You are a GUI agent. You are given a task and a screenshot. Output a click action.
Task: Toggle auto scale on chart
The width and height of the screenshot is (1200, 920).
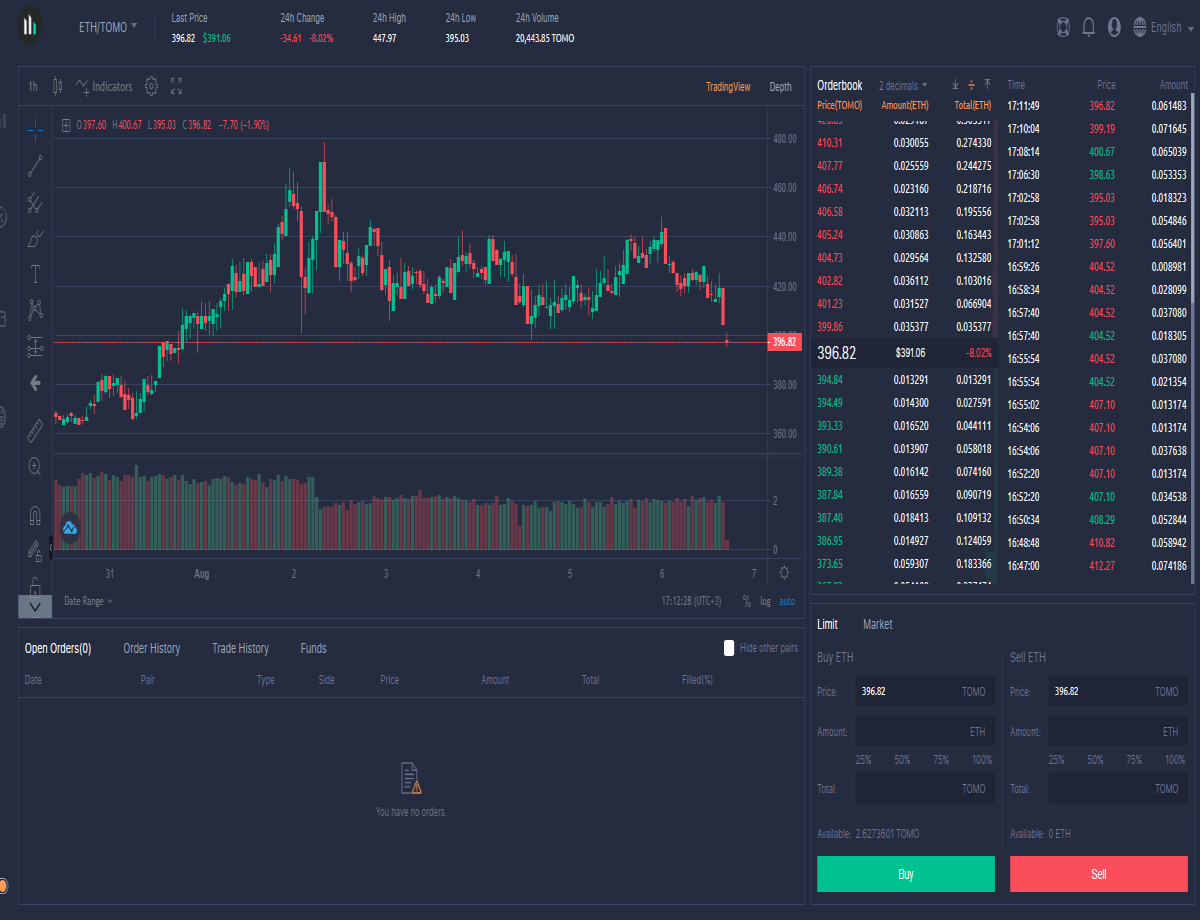click(x=787, y=601)
